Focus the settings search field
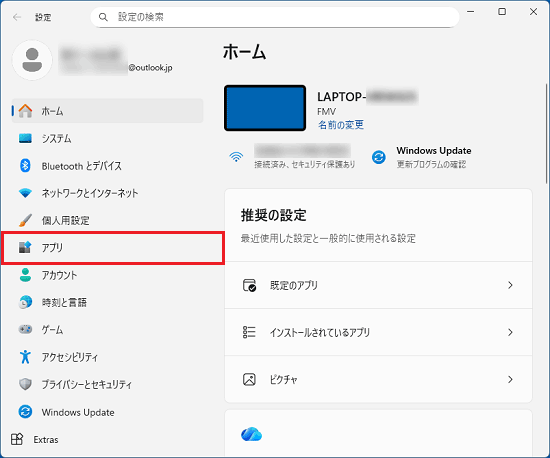Screen dimensions: 550x458 (x=275, y=17)
